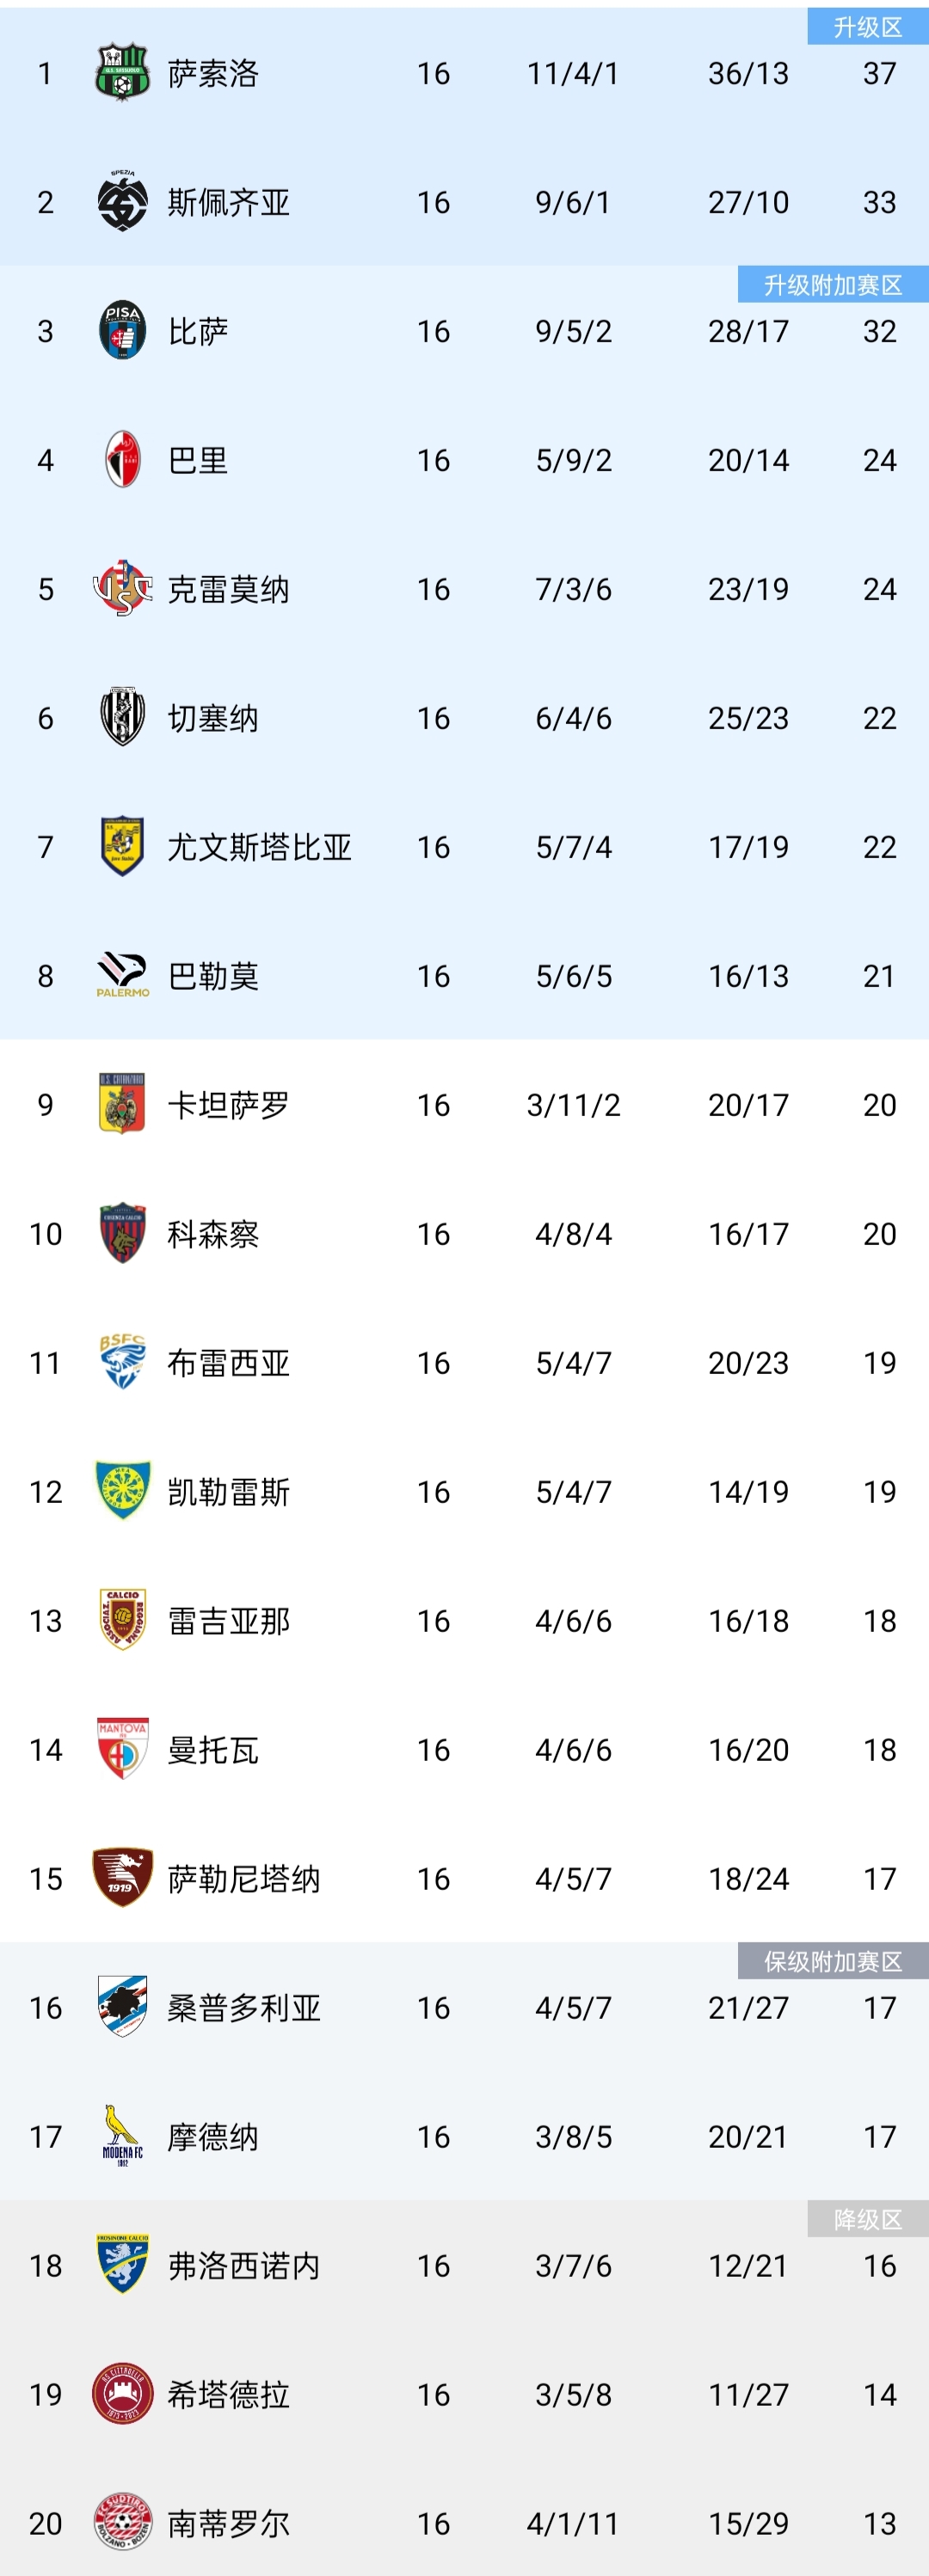Viewport: 929px width, 2576px height.
Task: Click the 升级附加赛区 playoff zone label
Action: point(832,285)
